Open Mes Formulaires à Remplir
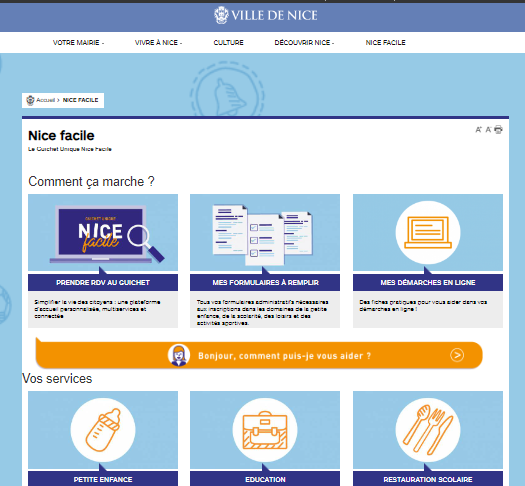This screenshot has height=486, width=525. point(265,282)
